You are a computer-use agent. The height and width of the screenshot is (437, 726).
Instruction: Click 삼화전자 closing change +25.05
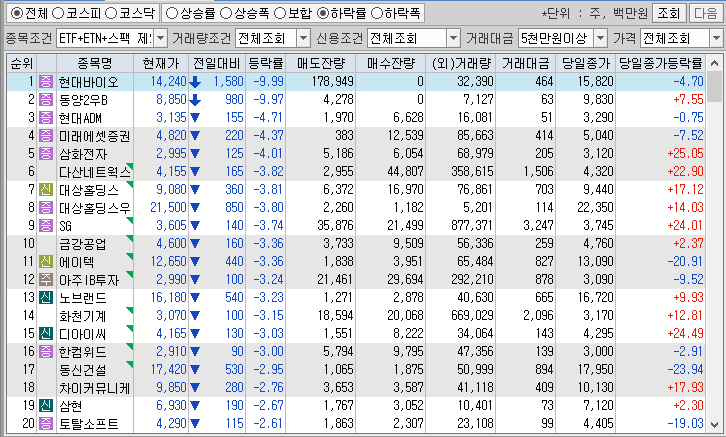tap(685, 154)
